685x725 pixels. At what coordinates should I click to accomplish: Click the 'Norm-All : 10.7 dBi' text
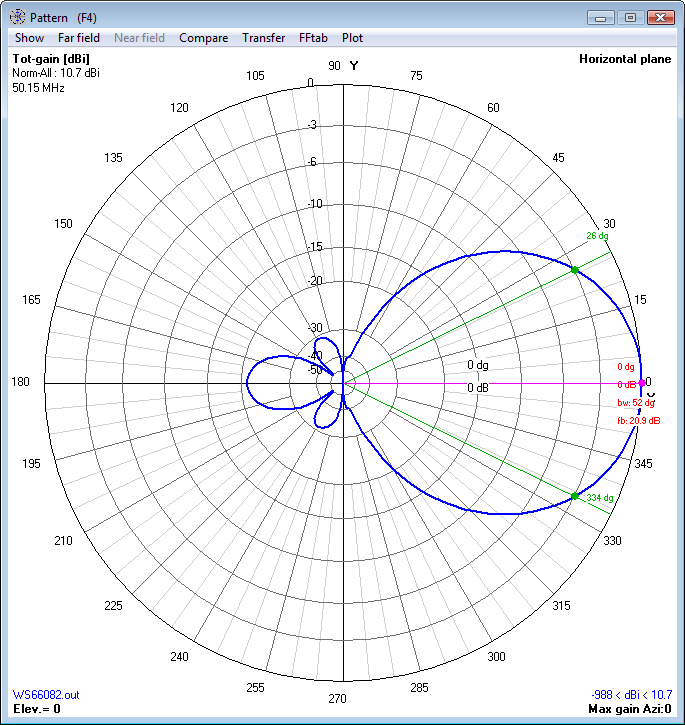(x=56, y=73)
